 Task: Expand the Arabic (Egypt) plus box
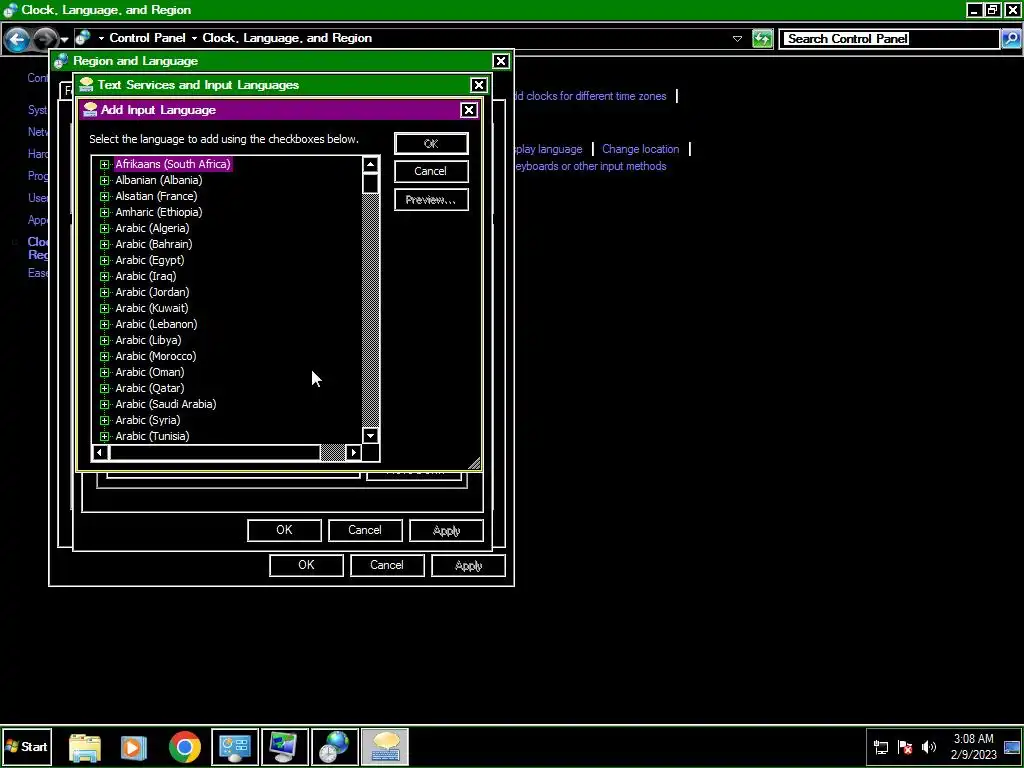point(104,261)
